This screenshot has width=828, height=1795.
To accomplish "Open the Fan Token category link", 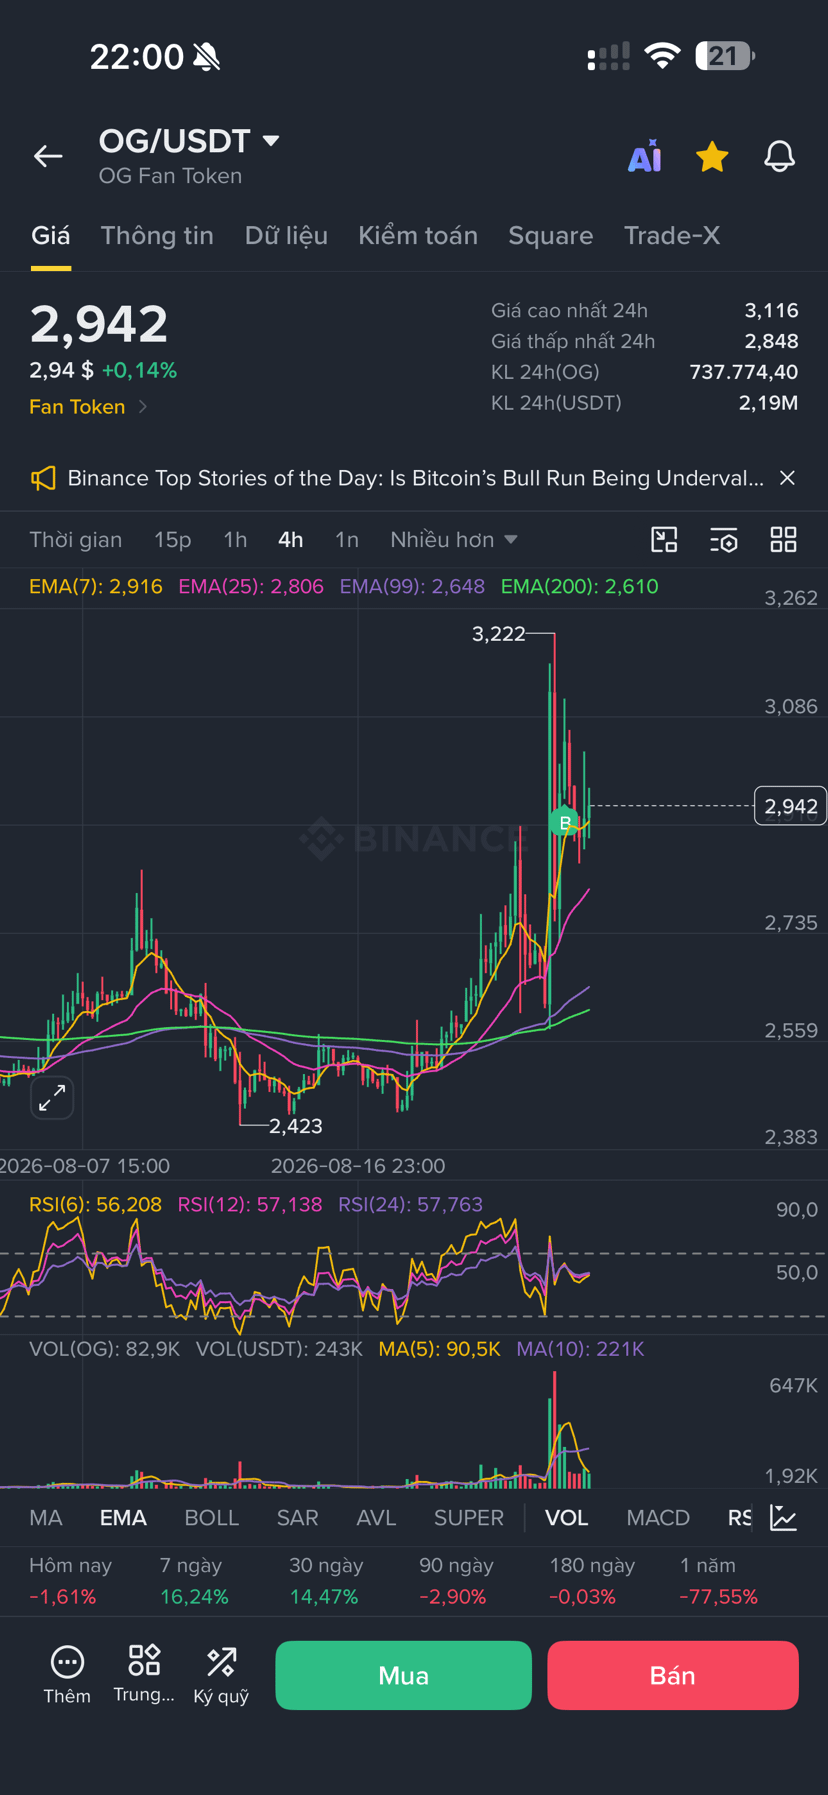I will pyautogui.click(x=88, y=407).
